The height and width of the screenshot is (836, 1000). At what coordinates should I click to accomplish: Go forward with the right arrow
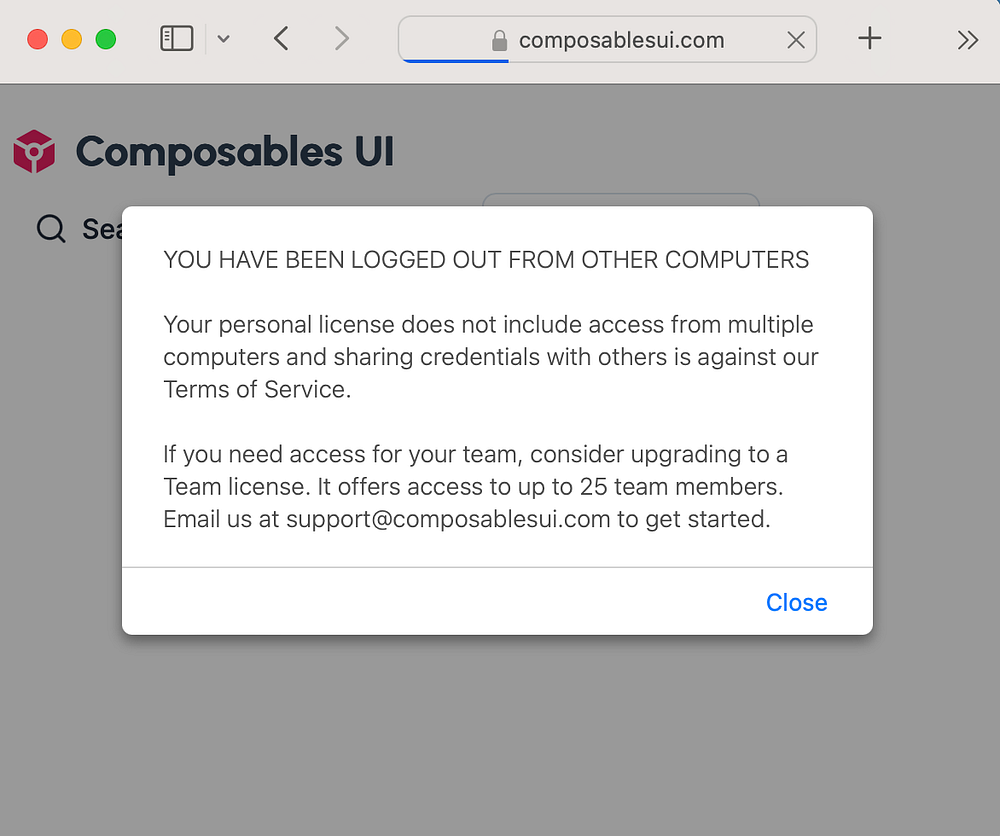point(342,39)
